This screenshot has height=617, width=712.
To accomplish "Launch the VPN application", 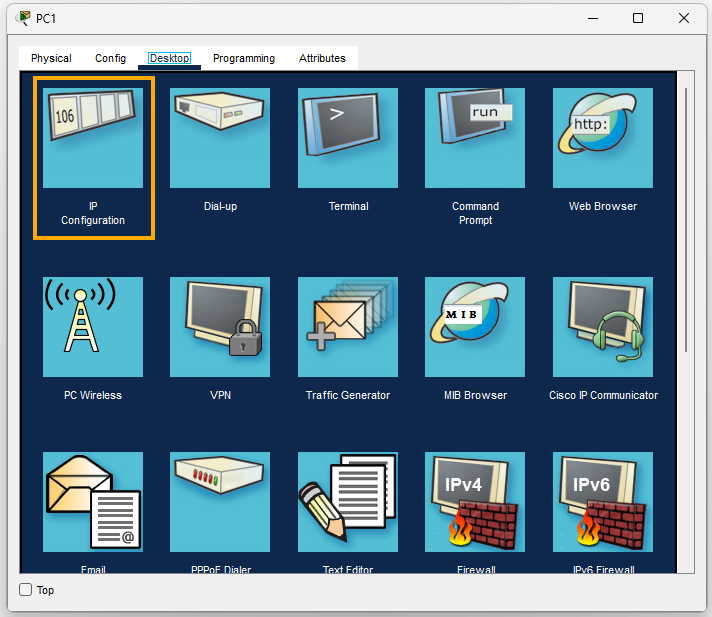I will click(x=220, y=327).
